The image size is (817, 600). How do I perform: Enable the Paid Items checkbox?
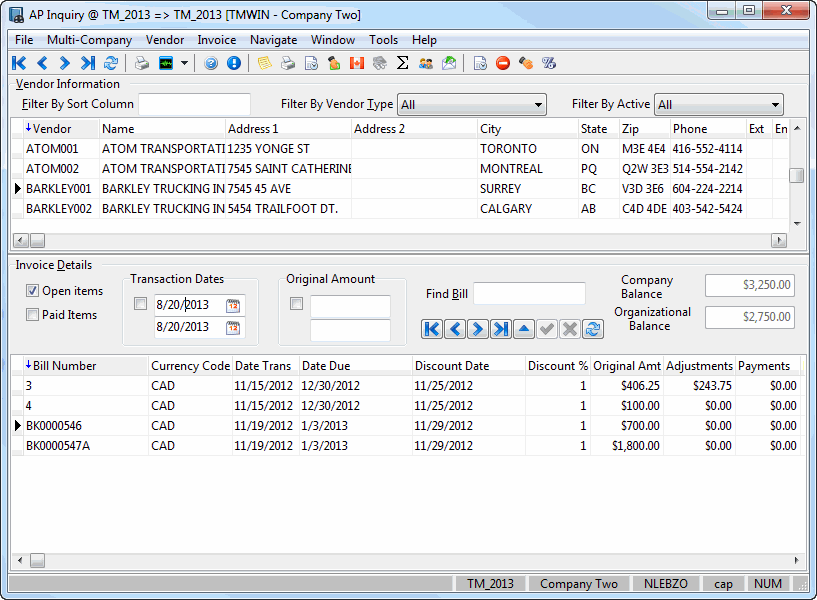(33, 315)
